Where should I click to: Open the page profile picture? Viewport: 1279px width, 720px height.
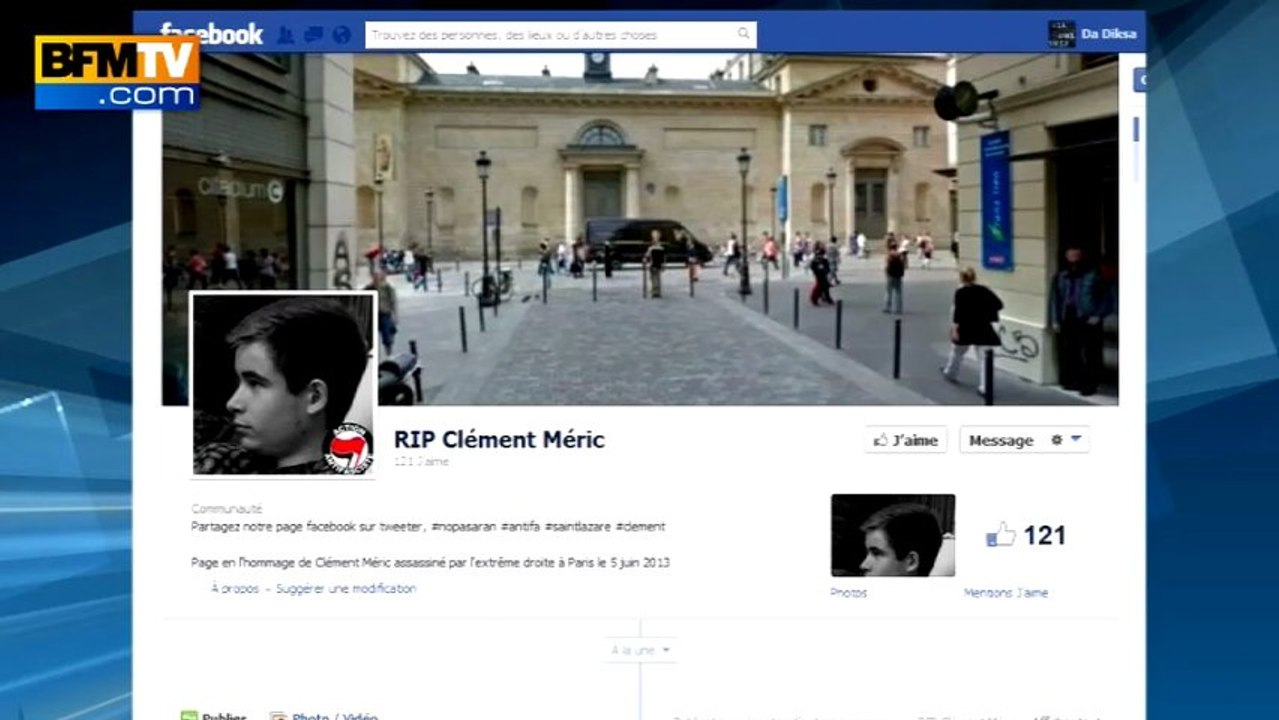pos(284,384)
